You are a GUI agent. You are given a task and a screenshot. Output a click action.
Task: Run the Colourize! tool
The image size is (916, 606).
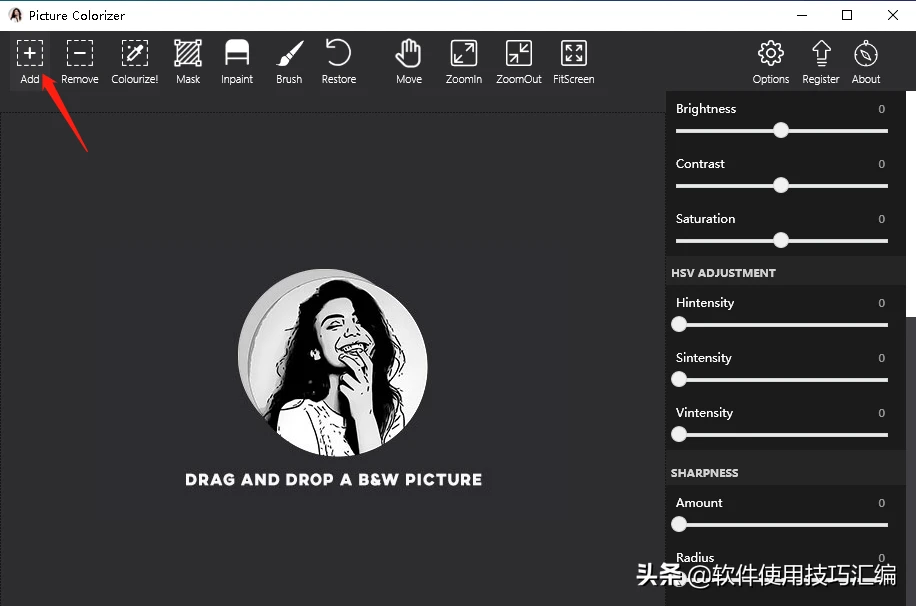tap(134, 54)
